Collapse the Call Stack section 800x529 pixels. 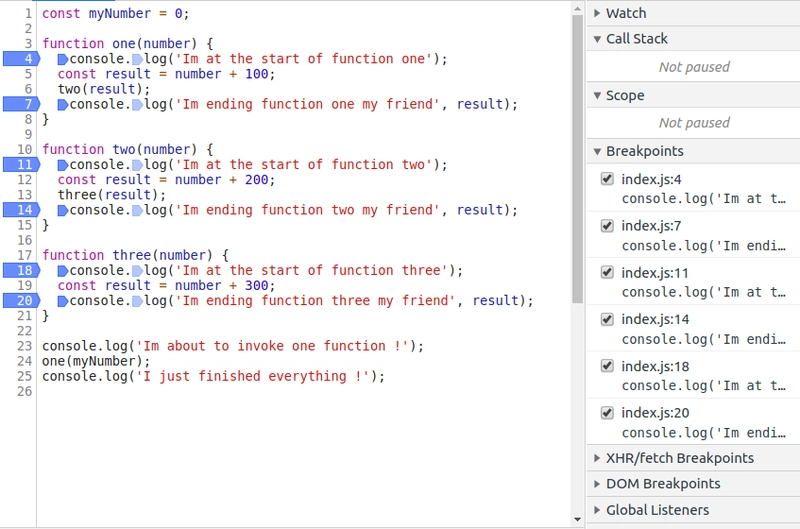636,39
